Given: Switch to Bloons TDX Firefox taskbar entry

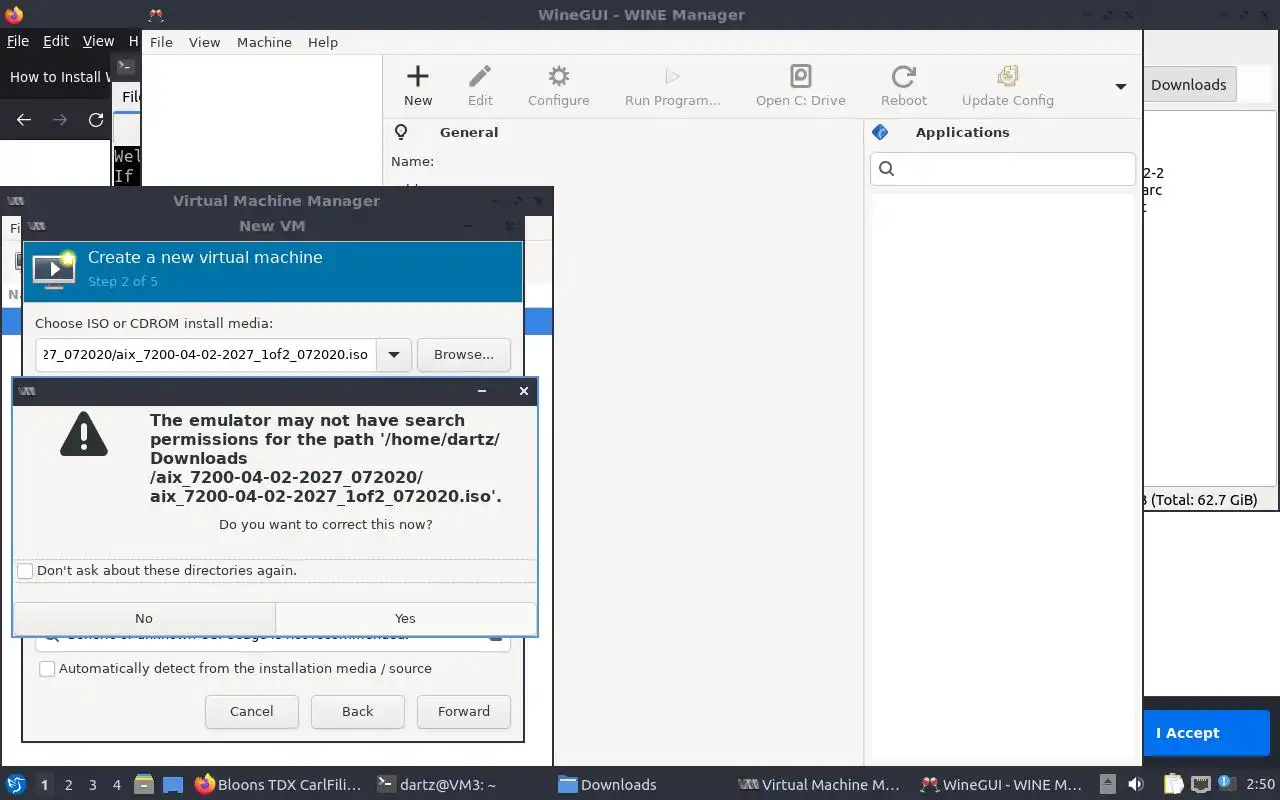Looking at the screenshot, I should pyautogui.click(x=278, y=785).
